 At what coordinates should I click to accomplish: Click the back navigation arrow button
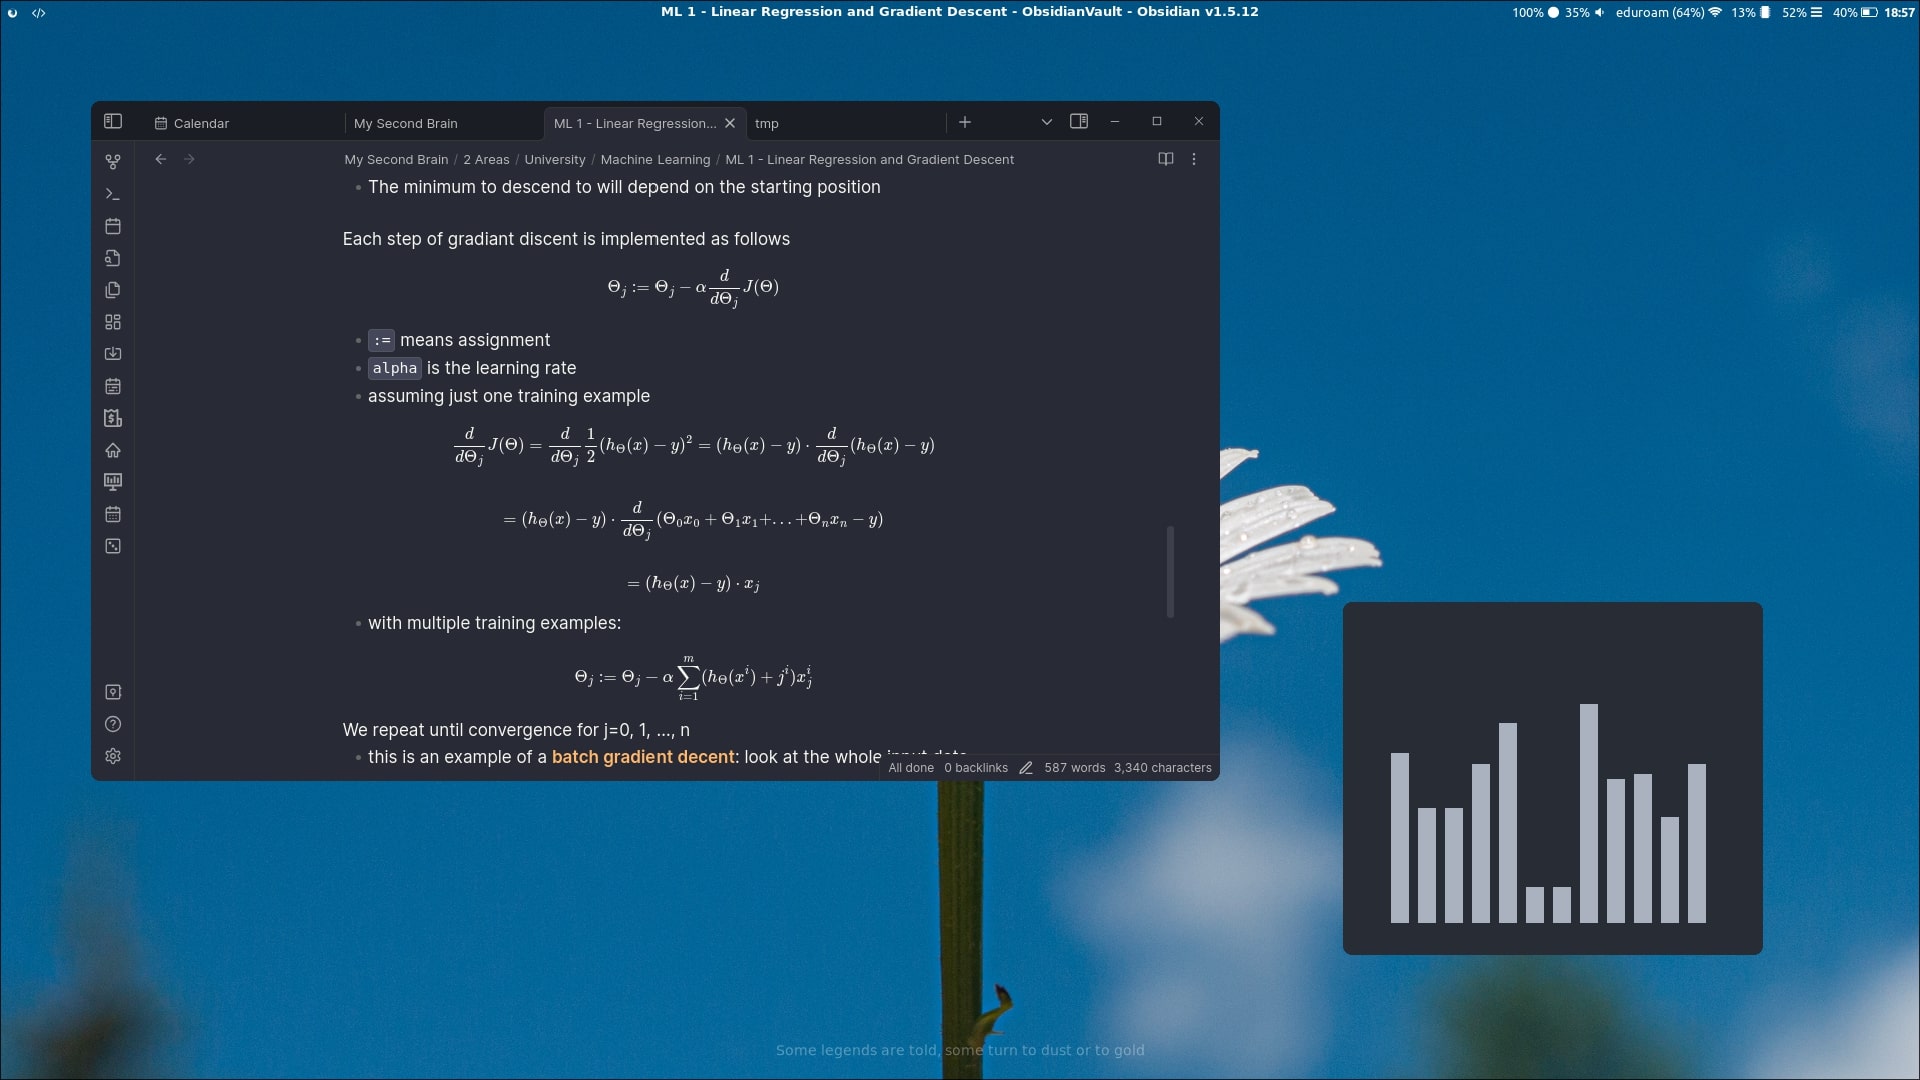point(161,158)
